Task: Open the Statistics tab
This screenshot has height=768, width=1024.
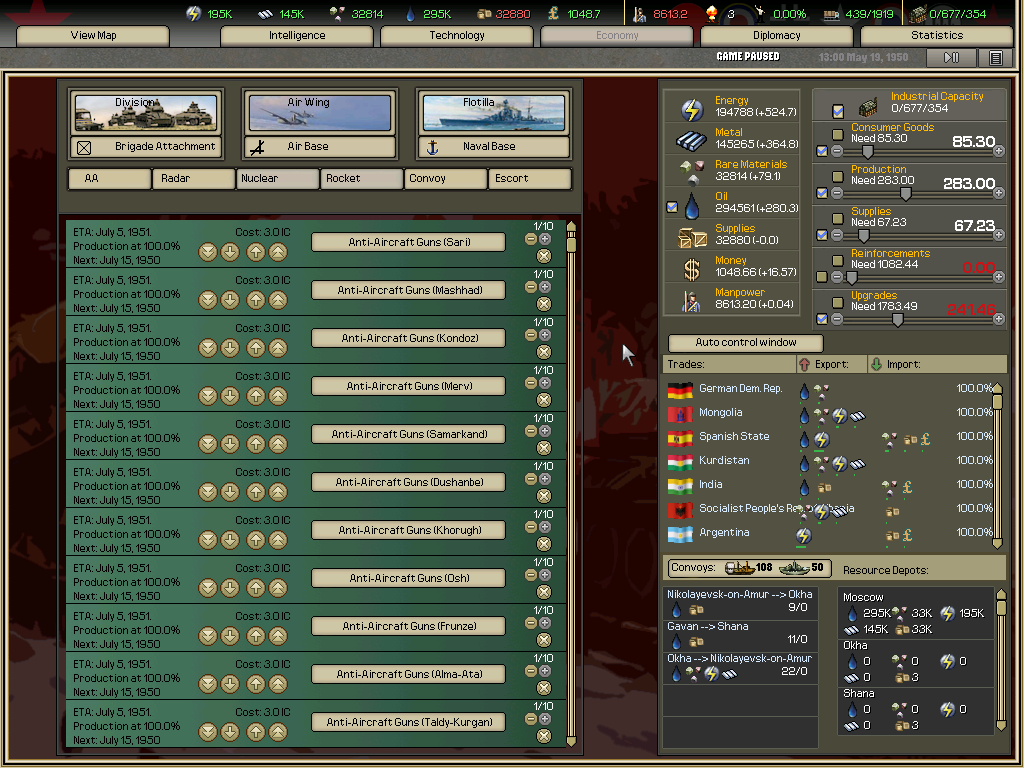Action: coord(937,36)
